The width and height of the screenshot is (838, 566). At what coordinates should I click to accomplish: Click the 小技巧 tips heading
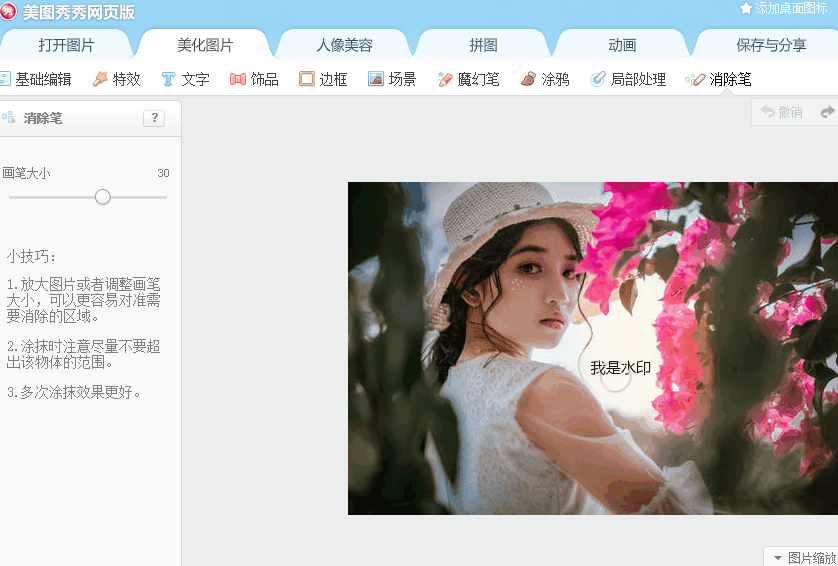[x=31, y=256]
